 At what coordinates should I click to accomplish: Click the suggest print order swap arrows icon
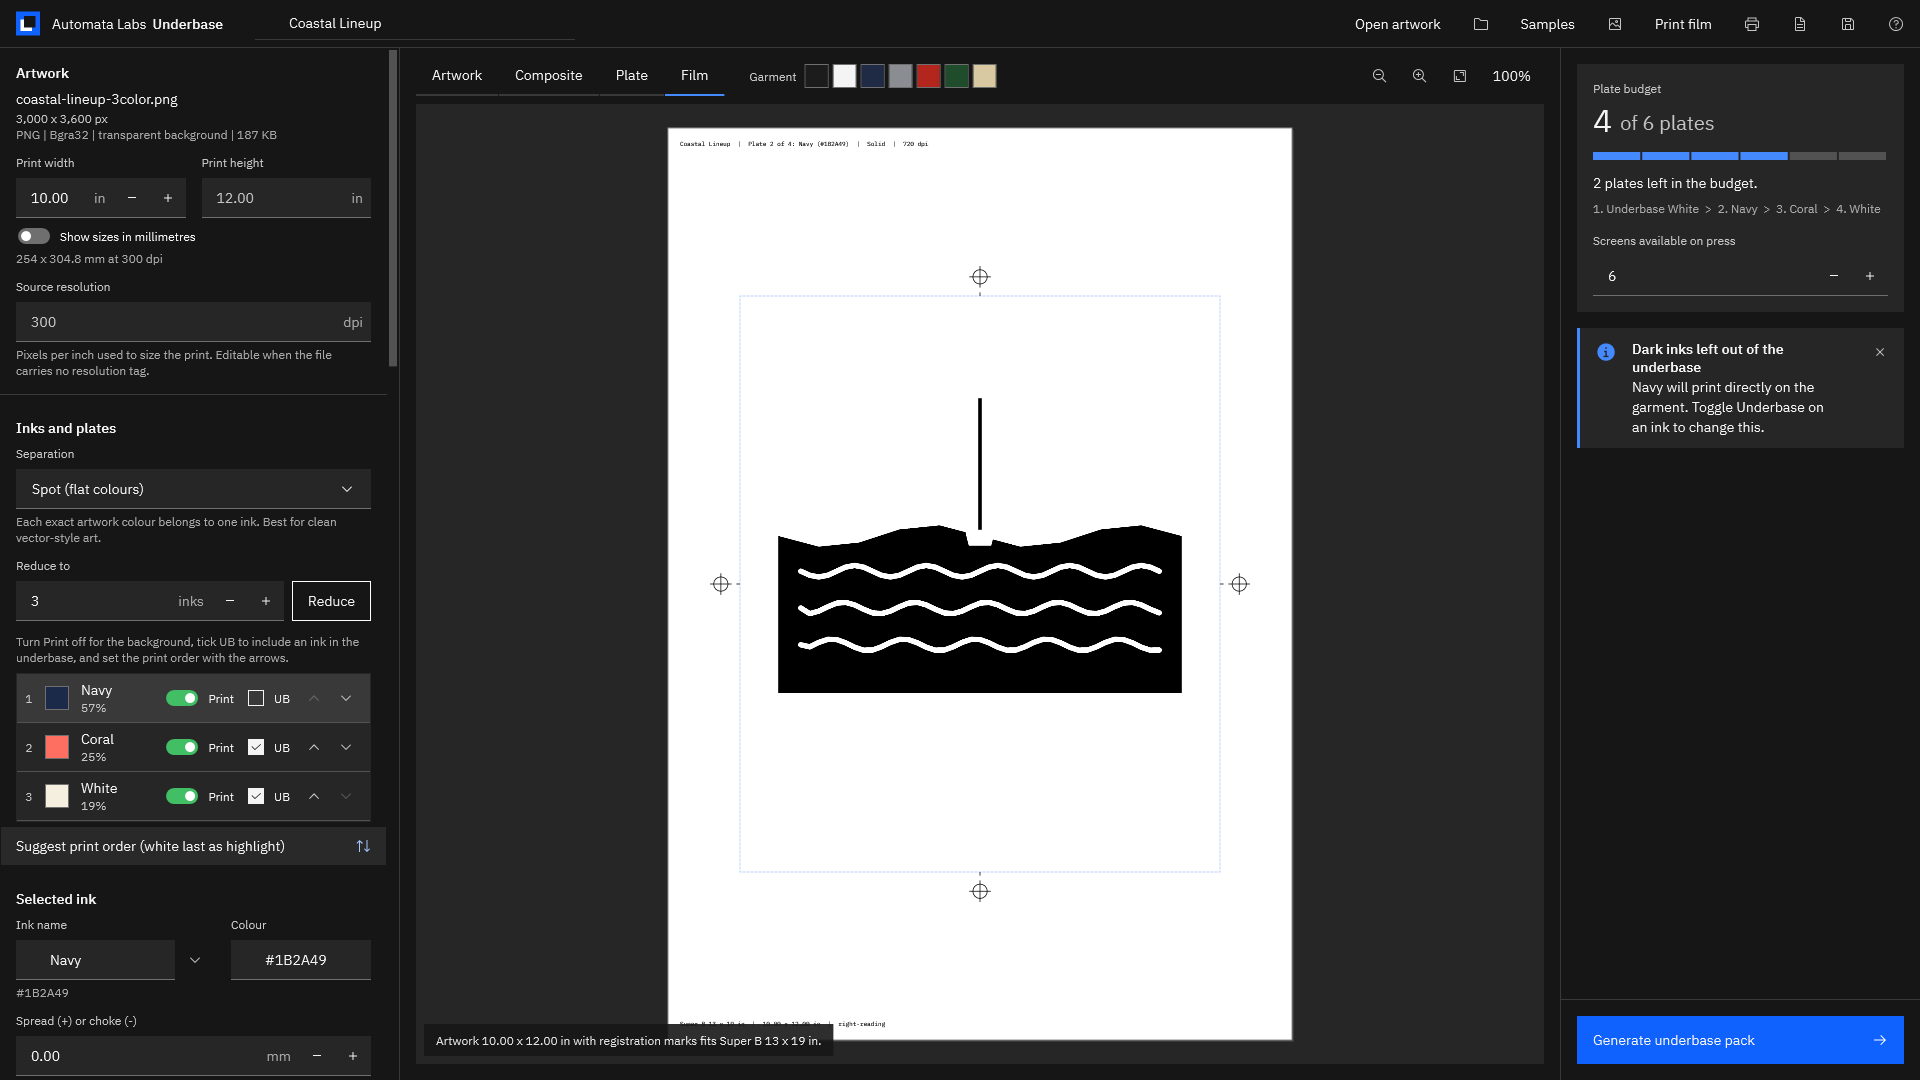coord(363,846)
